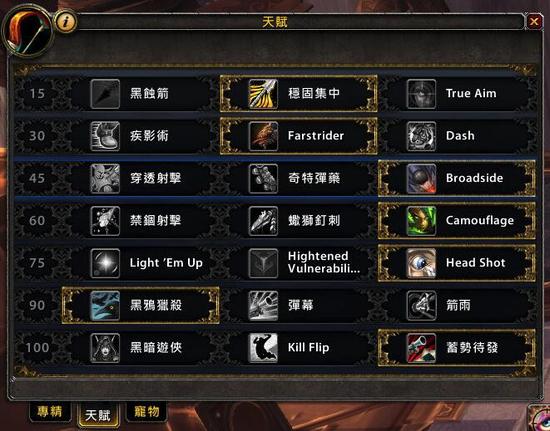Choose the 蠍獅釘刺 talent

[x=299, y=221]
